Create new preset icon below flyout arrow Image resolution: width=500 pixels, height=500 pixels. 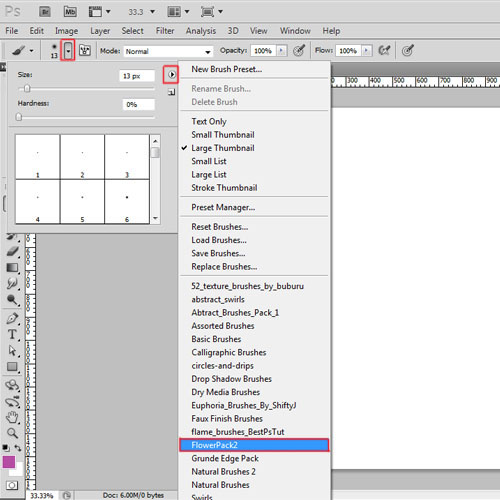(171, 92)
